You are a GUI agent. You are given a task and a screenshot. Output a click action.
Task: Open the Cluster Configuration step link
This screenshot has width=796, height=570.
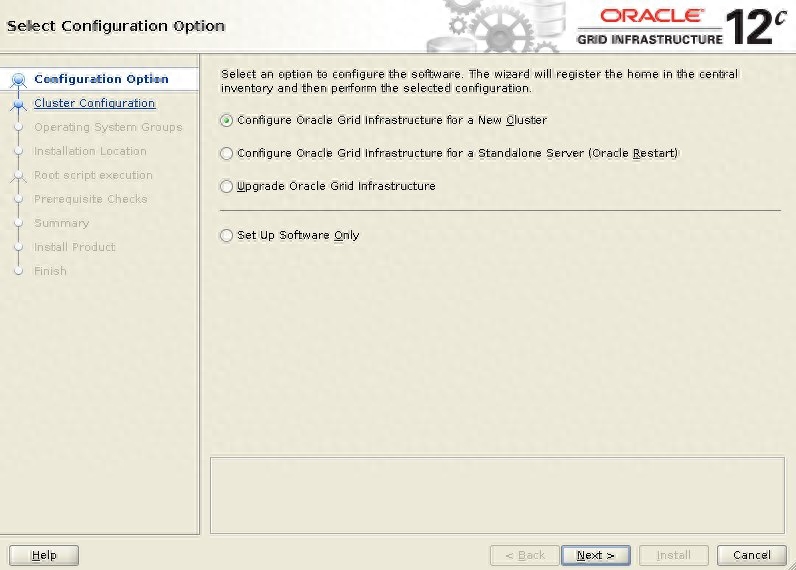[x=94, y=103]
